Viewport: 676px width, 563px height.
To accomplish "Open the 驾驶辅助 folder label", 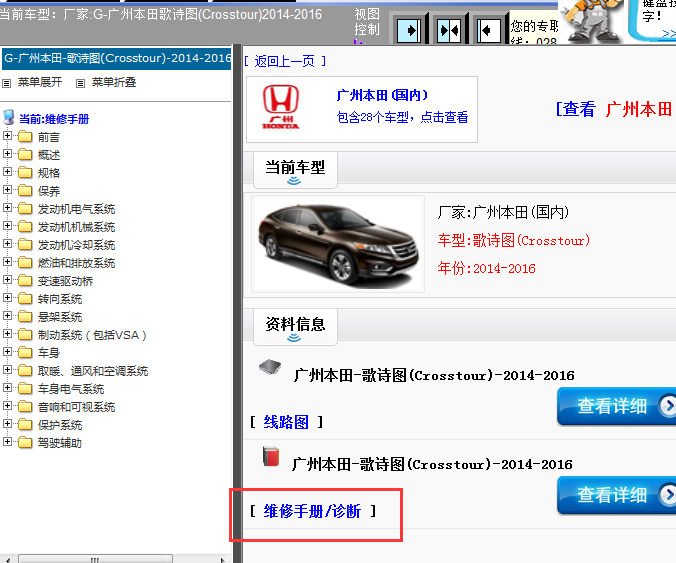I will click(x=59, y=443).
